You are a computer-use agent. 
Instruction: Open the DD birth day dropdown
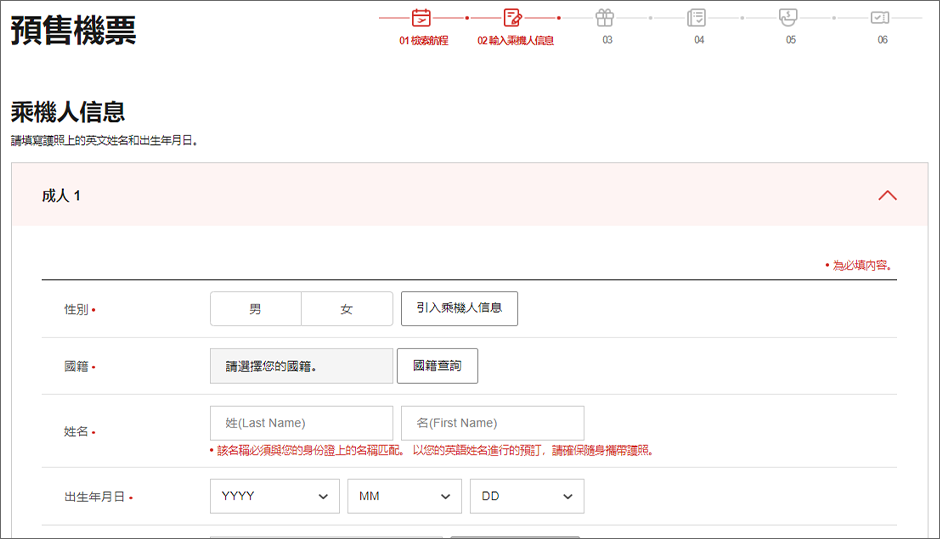526,496
